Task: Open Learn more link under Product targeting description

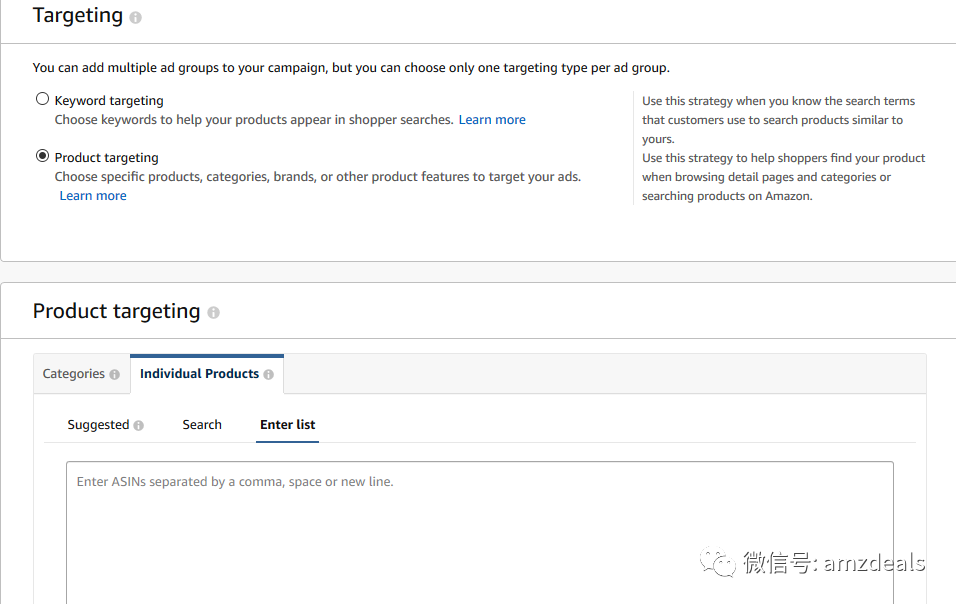Action: 93,196
